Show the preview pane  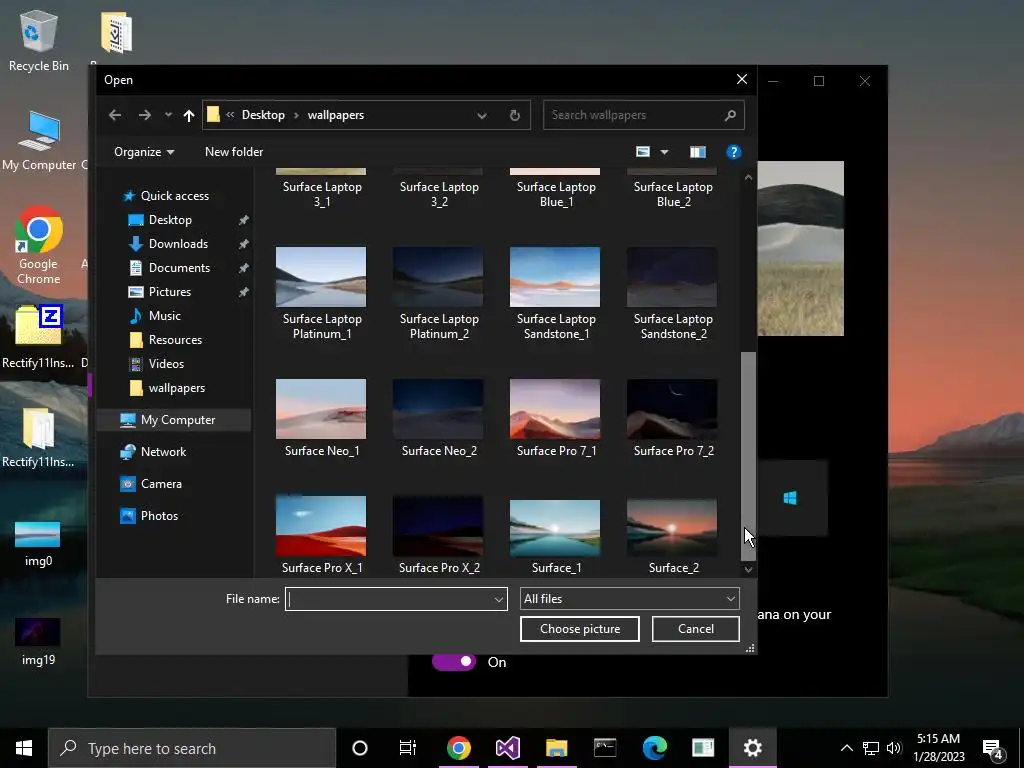[697, 152]
